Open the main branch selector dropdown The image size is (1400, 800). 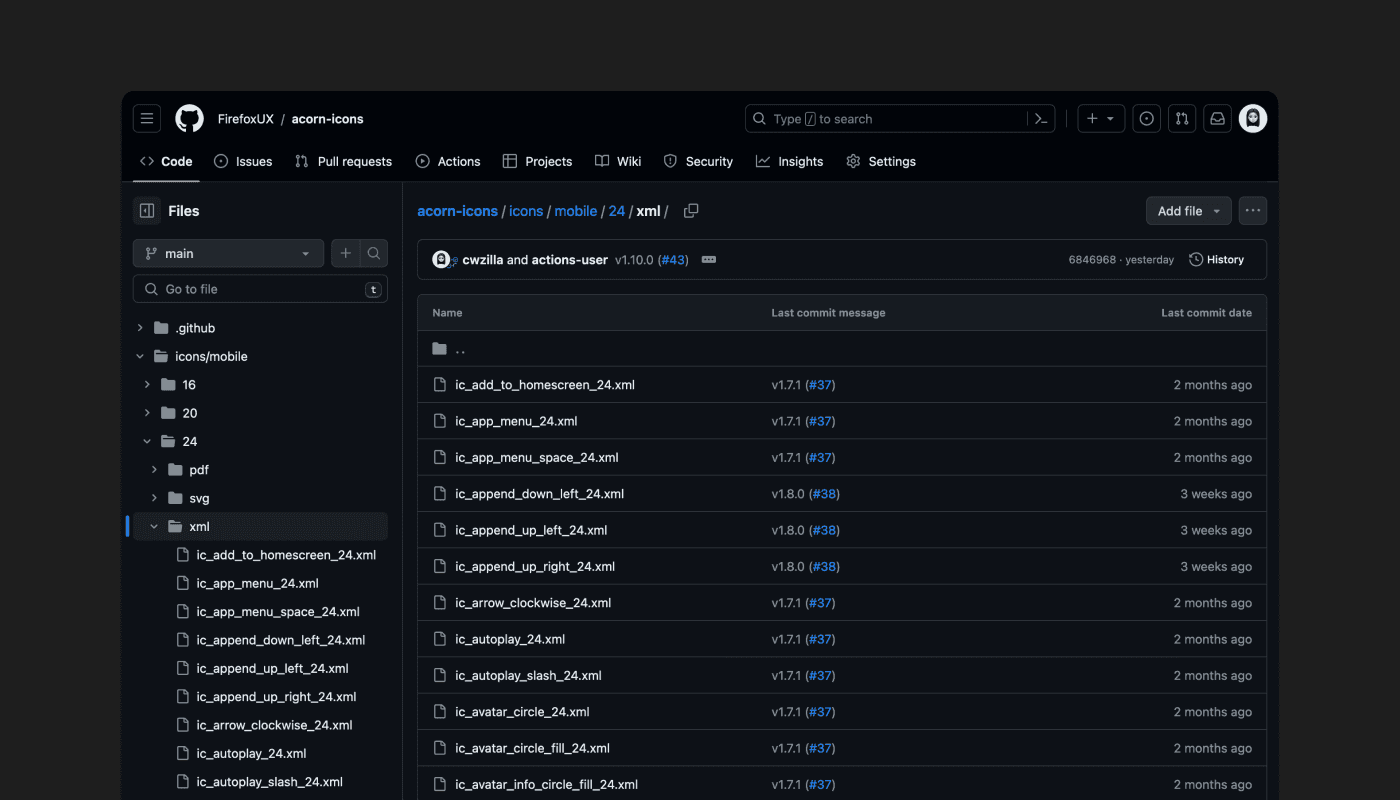tap(228, 253)
